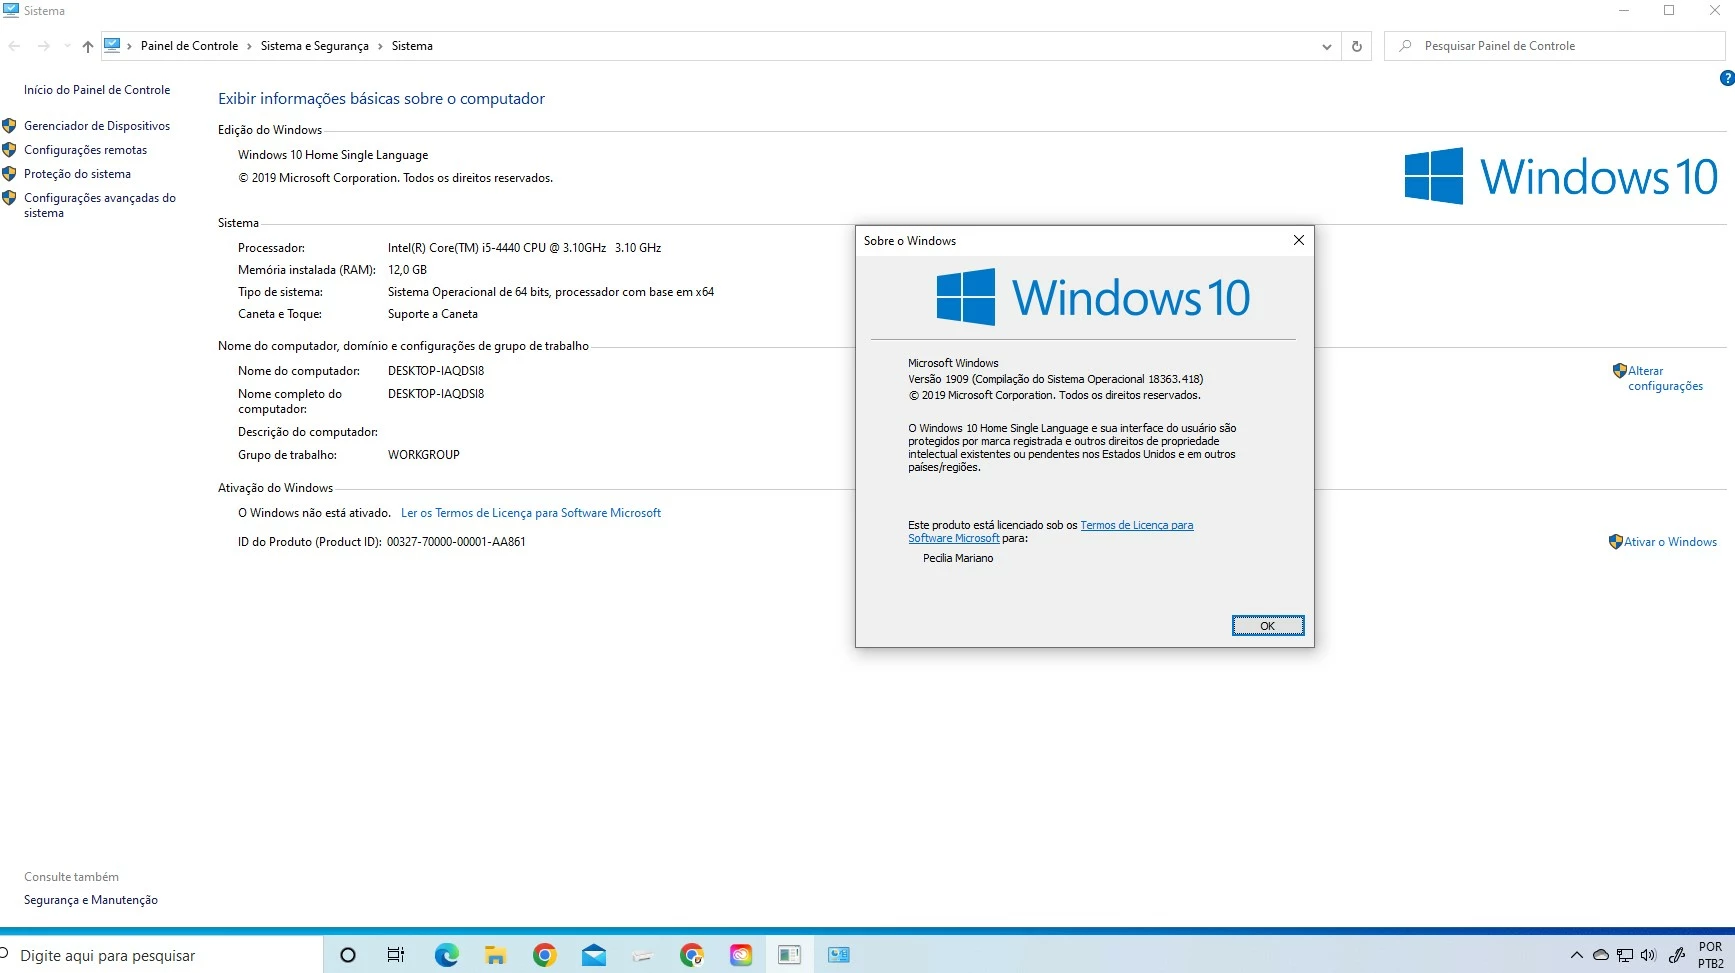Open Adobe Creative Cloud taskbar icon
Image resolution: width=1735 pixels, height=973 pixels.
click(x=740, y=955)
